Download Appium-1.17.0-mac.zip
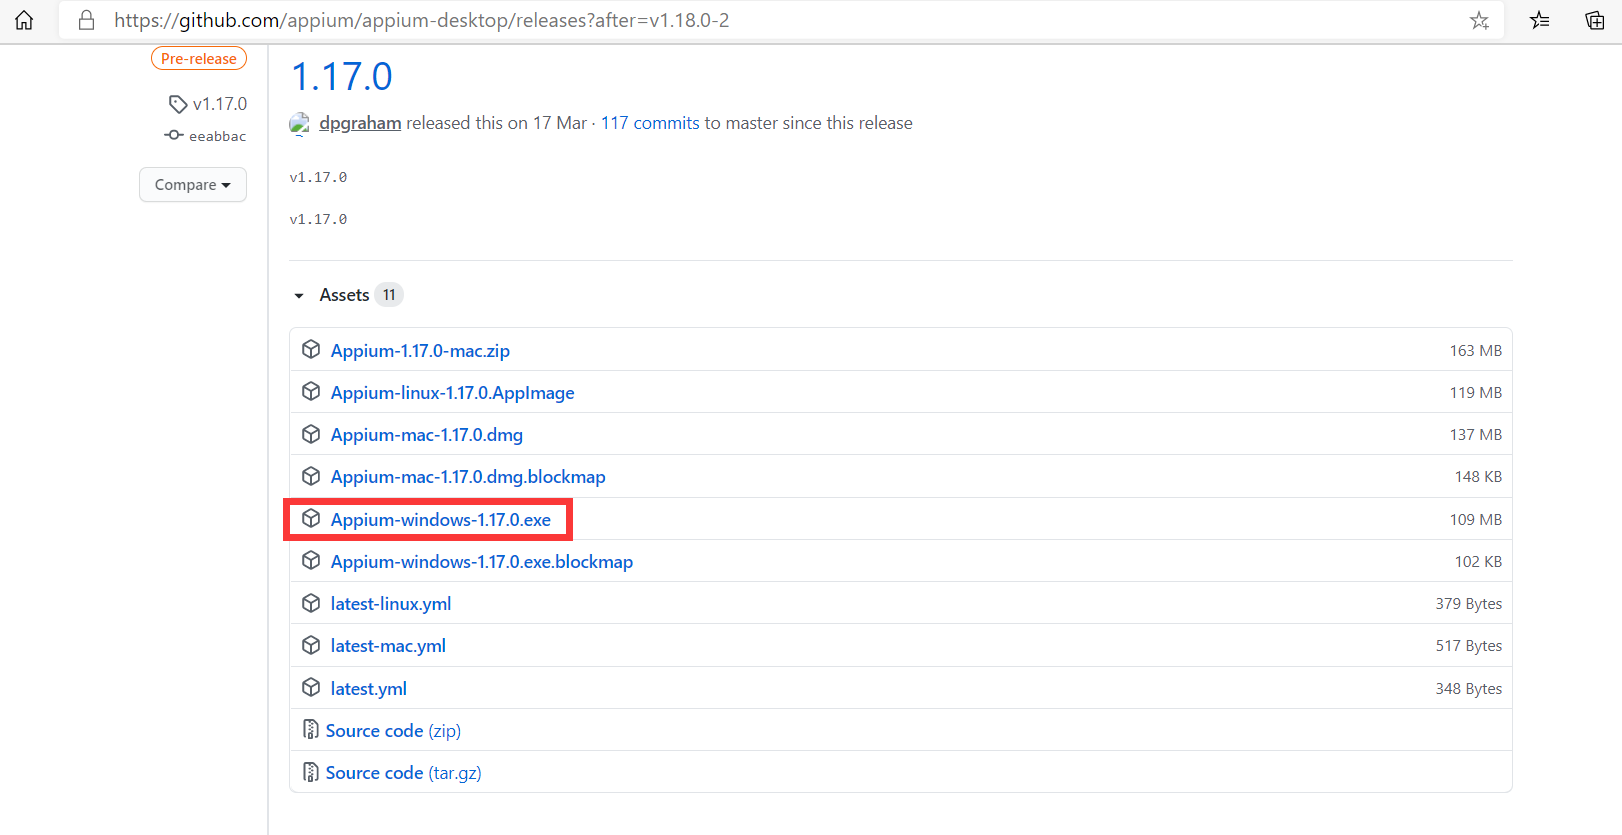The height and width of the screenshot is (835, 1622). (420, 351)
